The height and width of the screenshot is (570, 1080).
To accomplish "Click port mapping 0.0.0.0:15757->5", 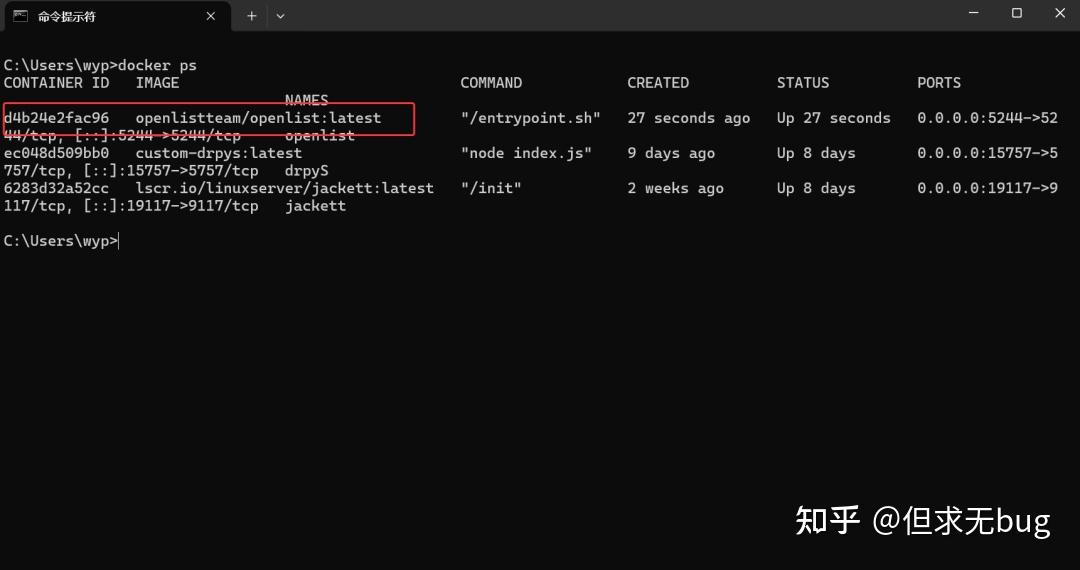I will [x=987, y=153].
